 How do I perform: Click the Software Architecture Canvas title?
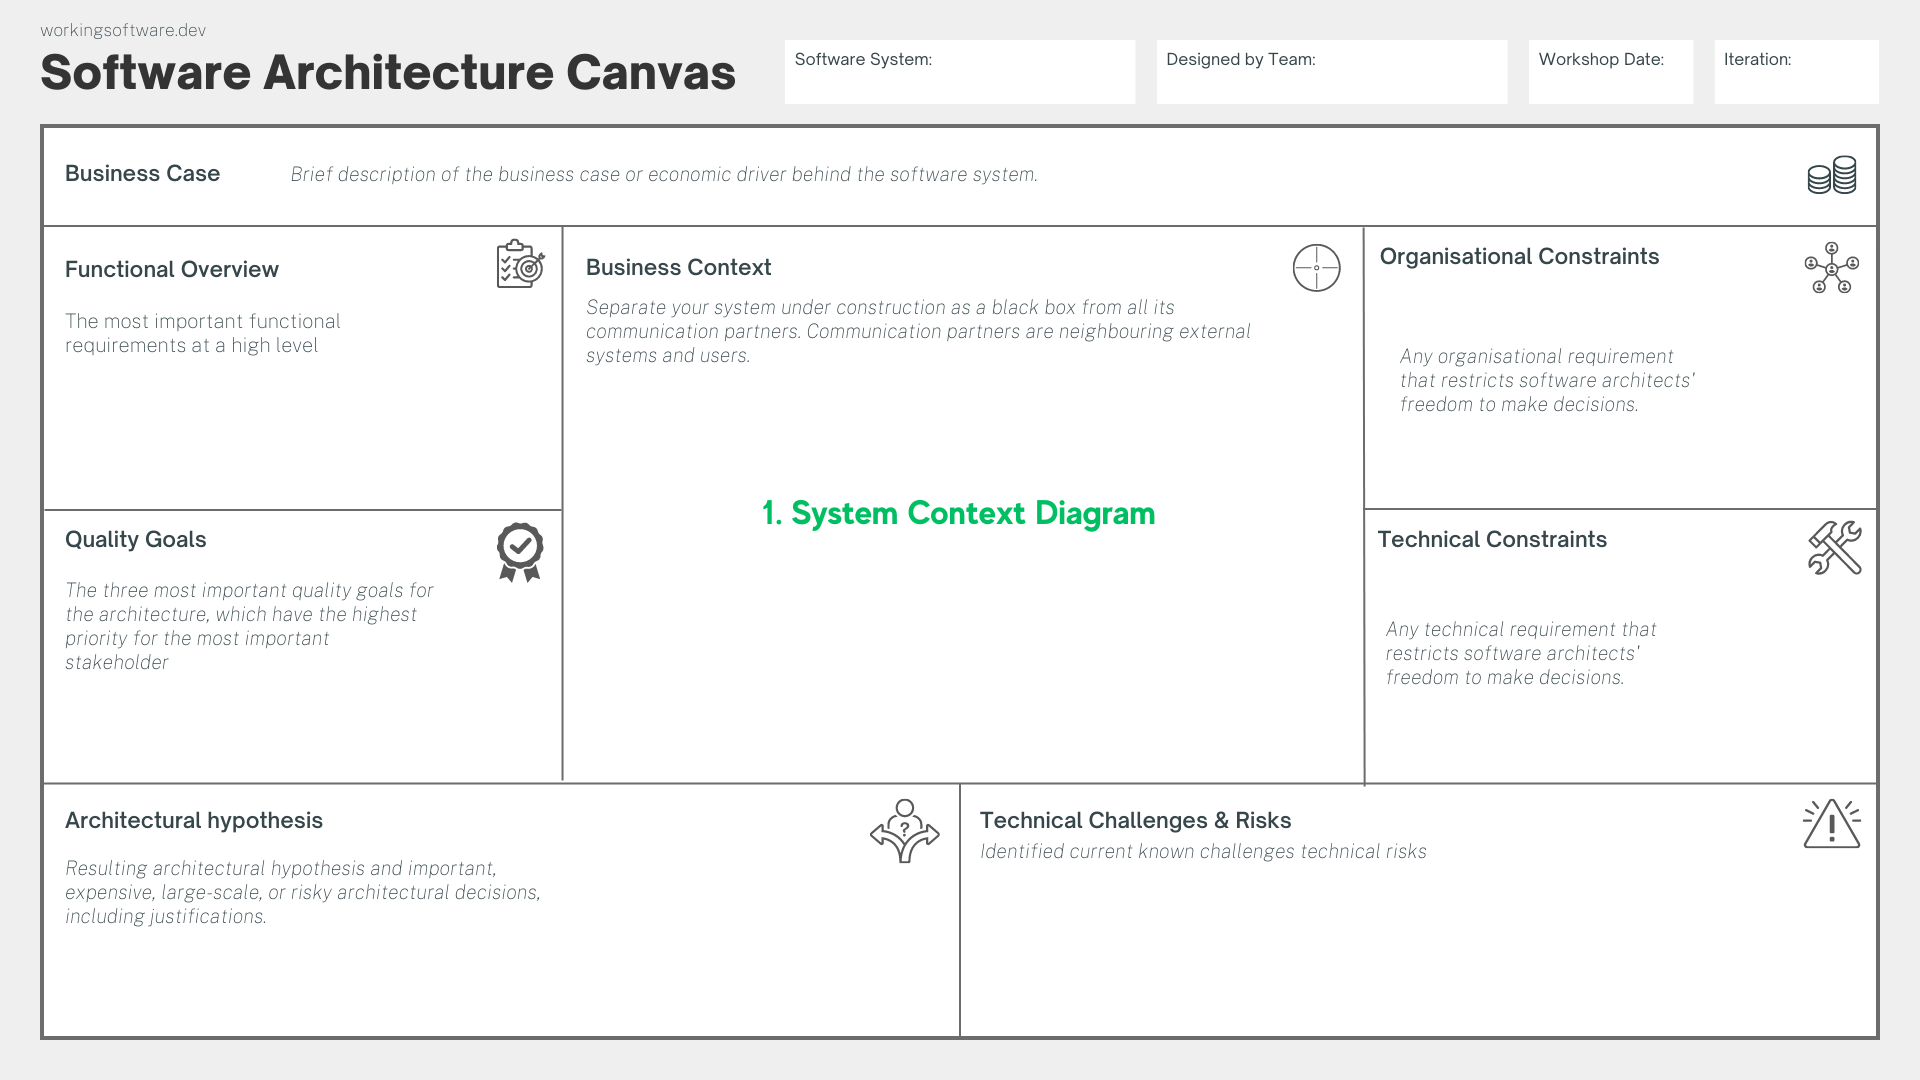[x=388, y=72]
